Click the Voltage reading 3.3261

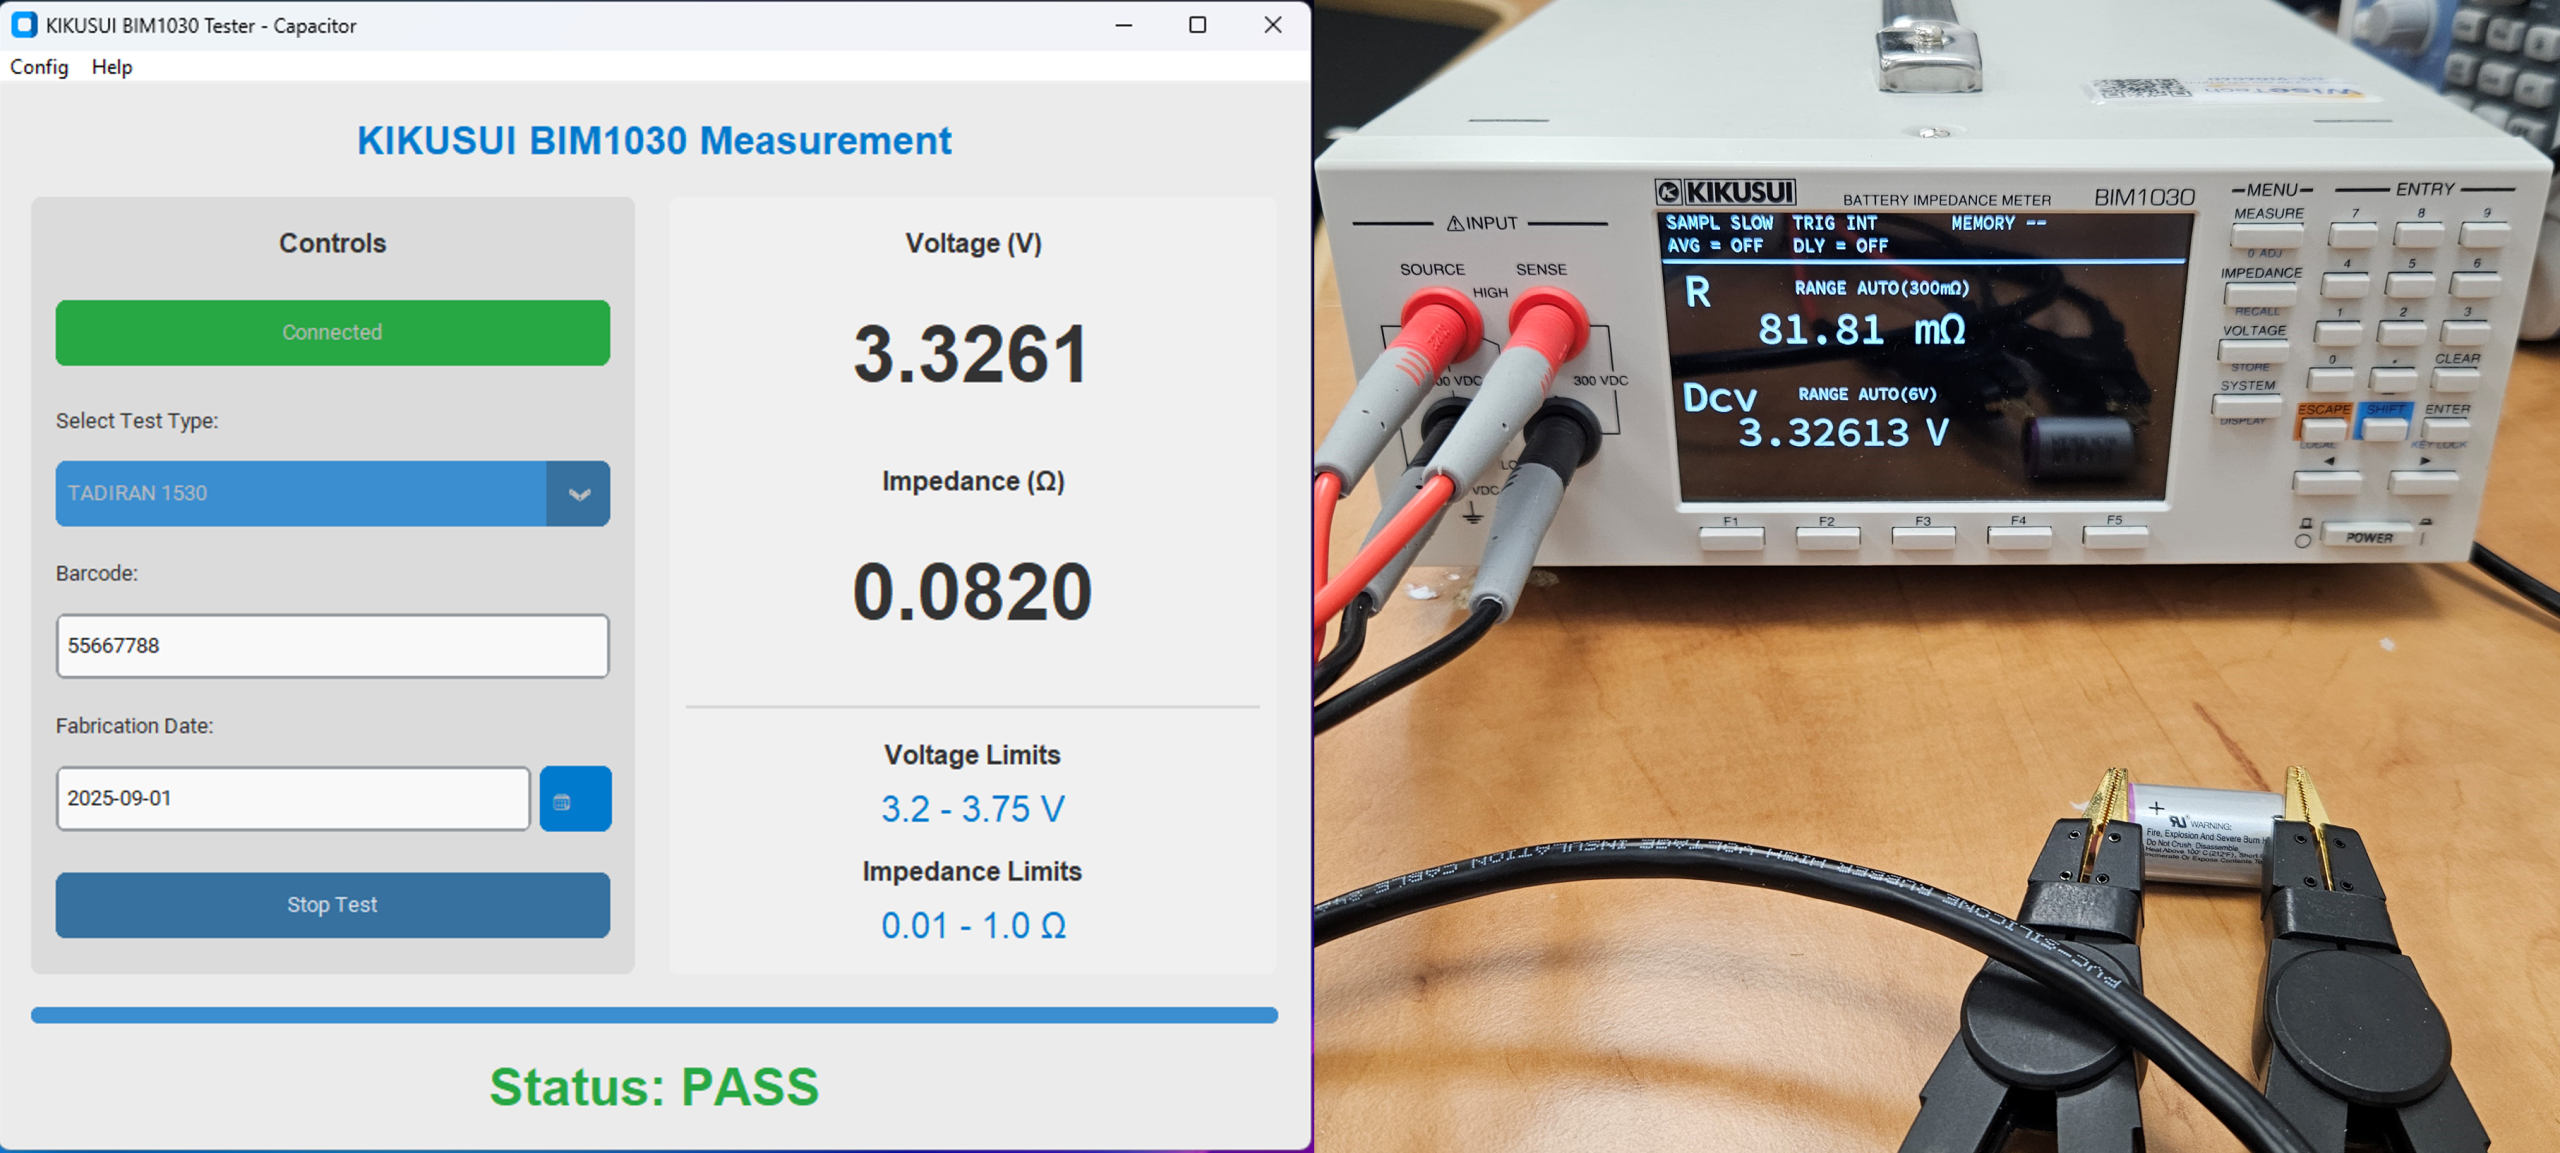click(x=971, y=355)
